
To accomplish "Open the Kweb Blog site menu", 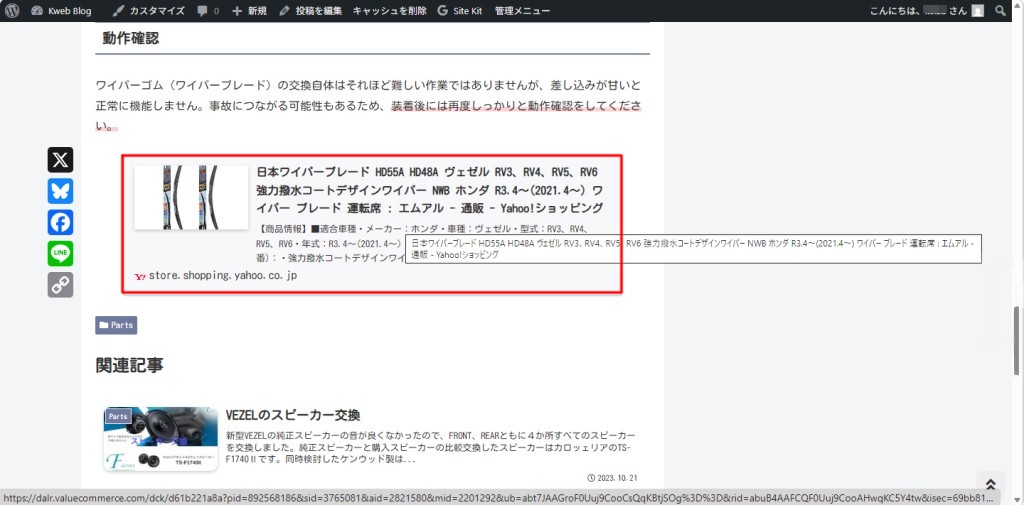I will click(x=62, y=11).
